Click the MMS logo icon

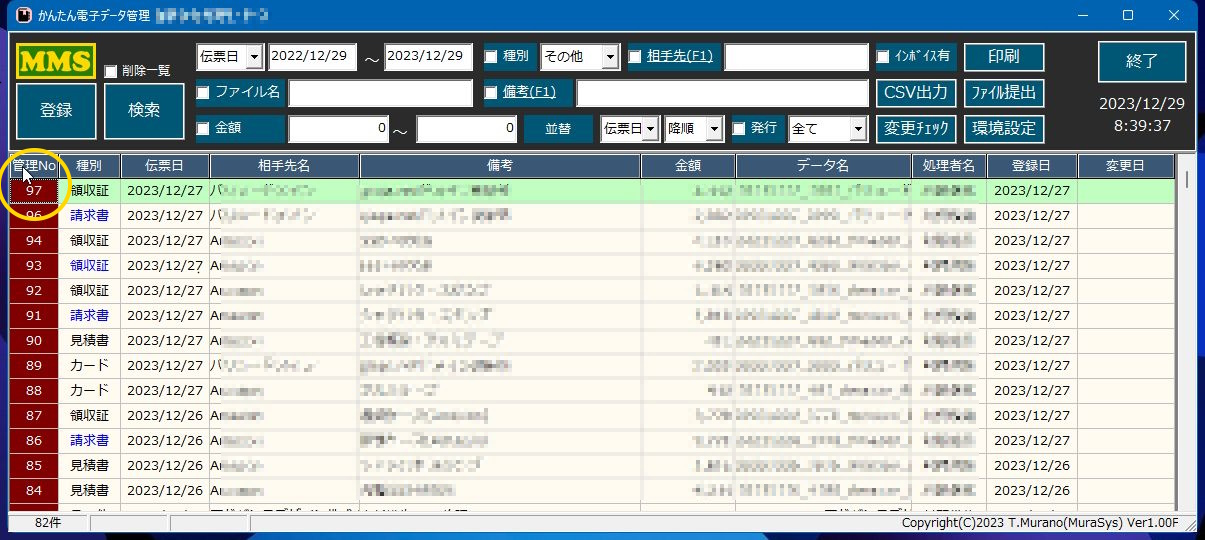[56, 61]
